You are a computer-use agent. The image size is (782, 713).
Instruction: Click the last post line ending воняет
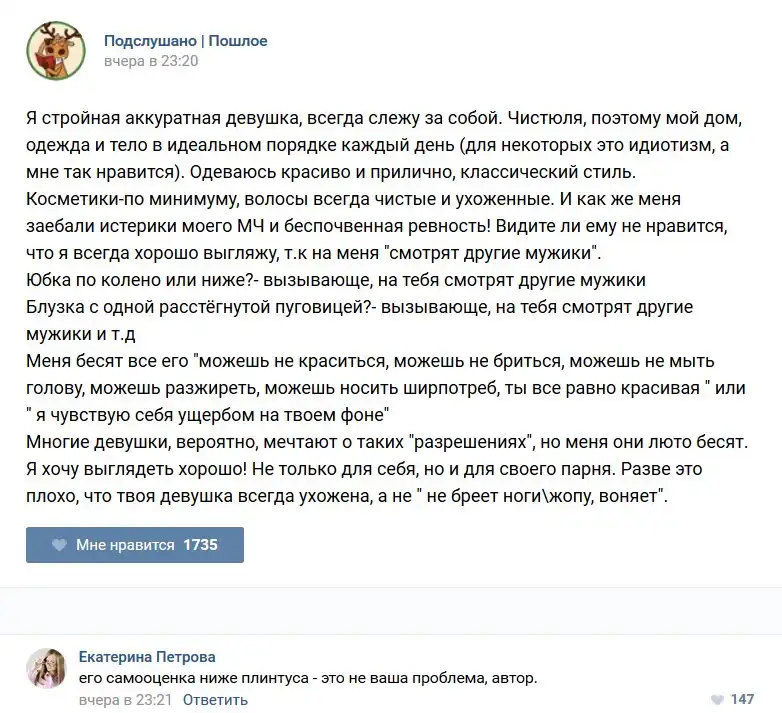pos(347,496)
